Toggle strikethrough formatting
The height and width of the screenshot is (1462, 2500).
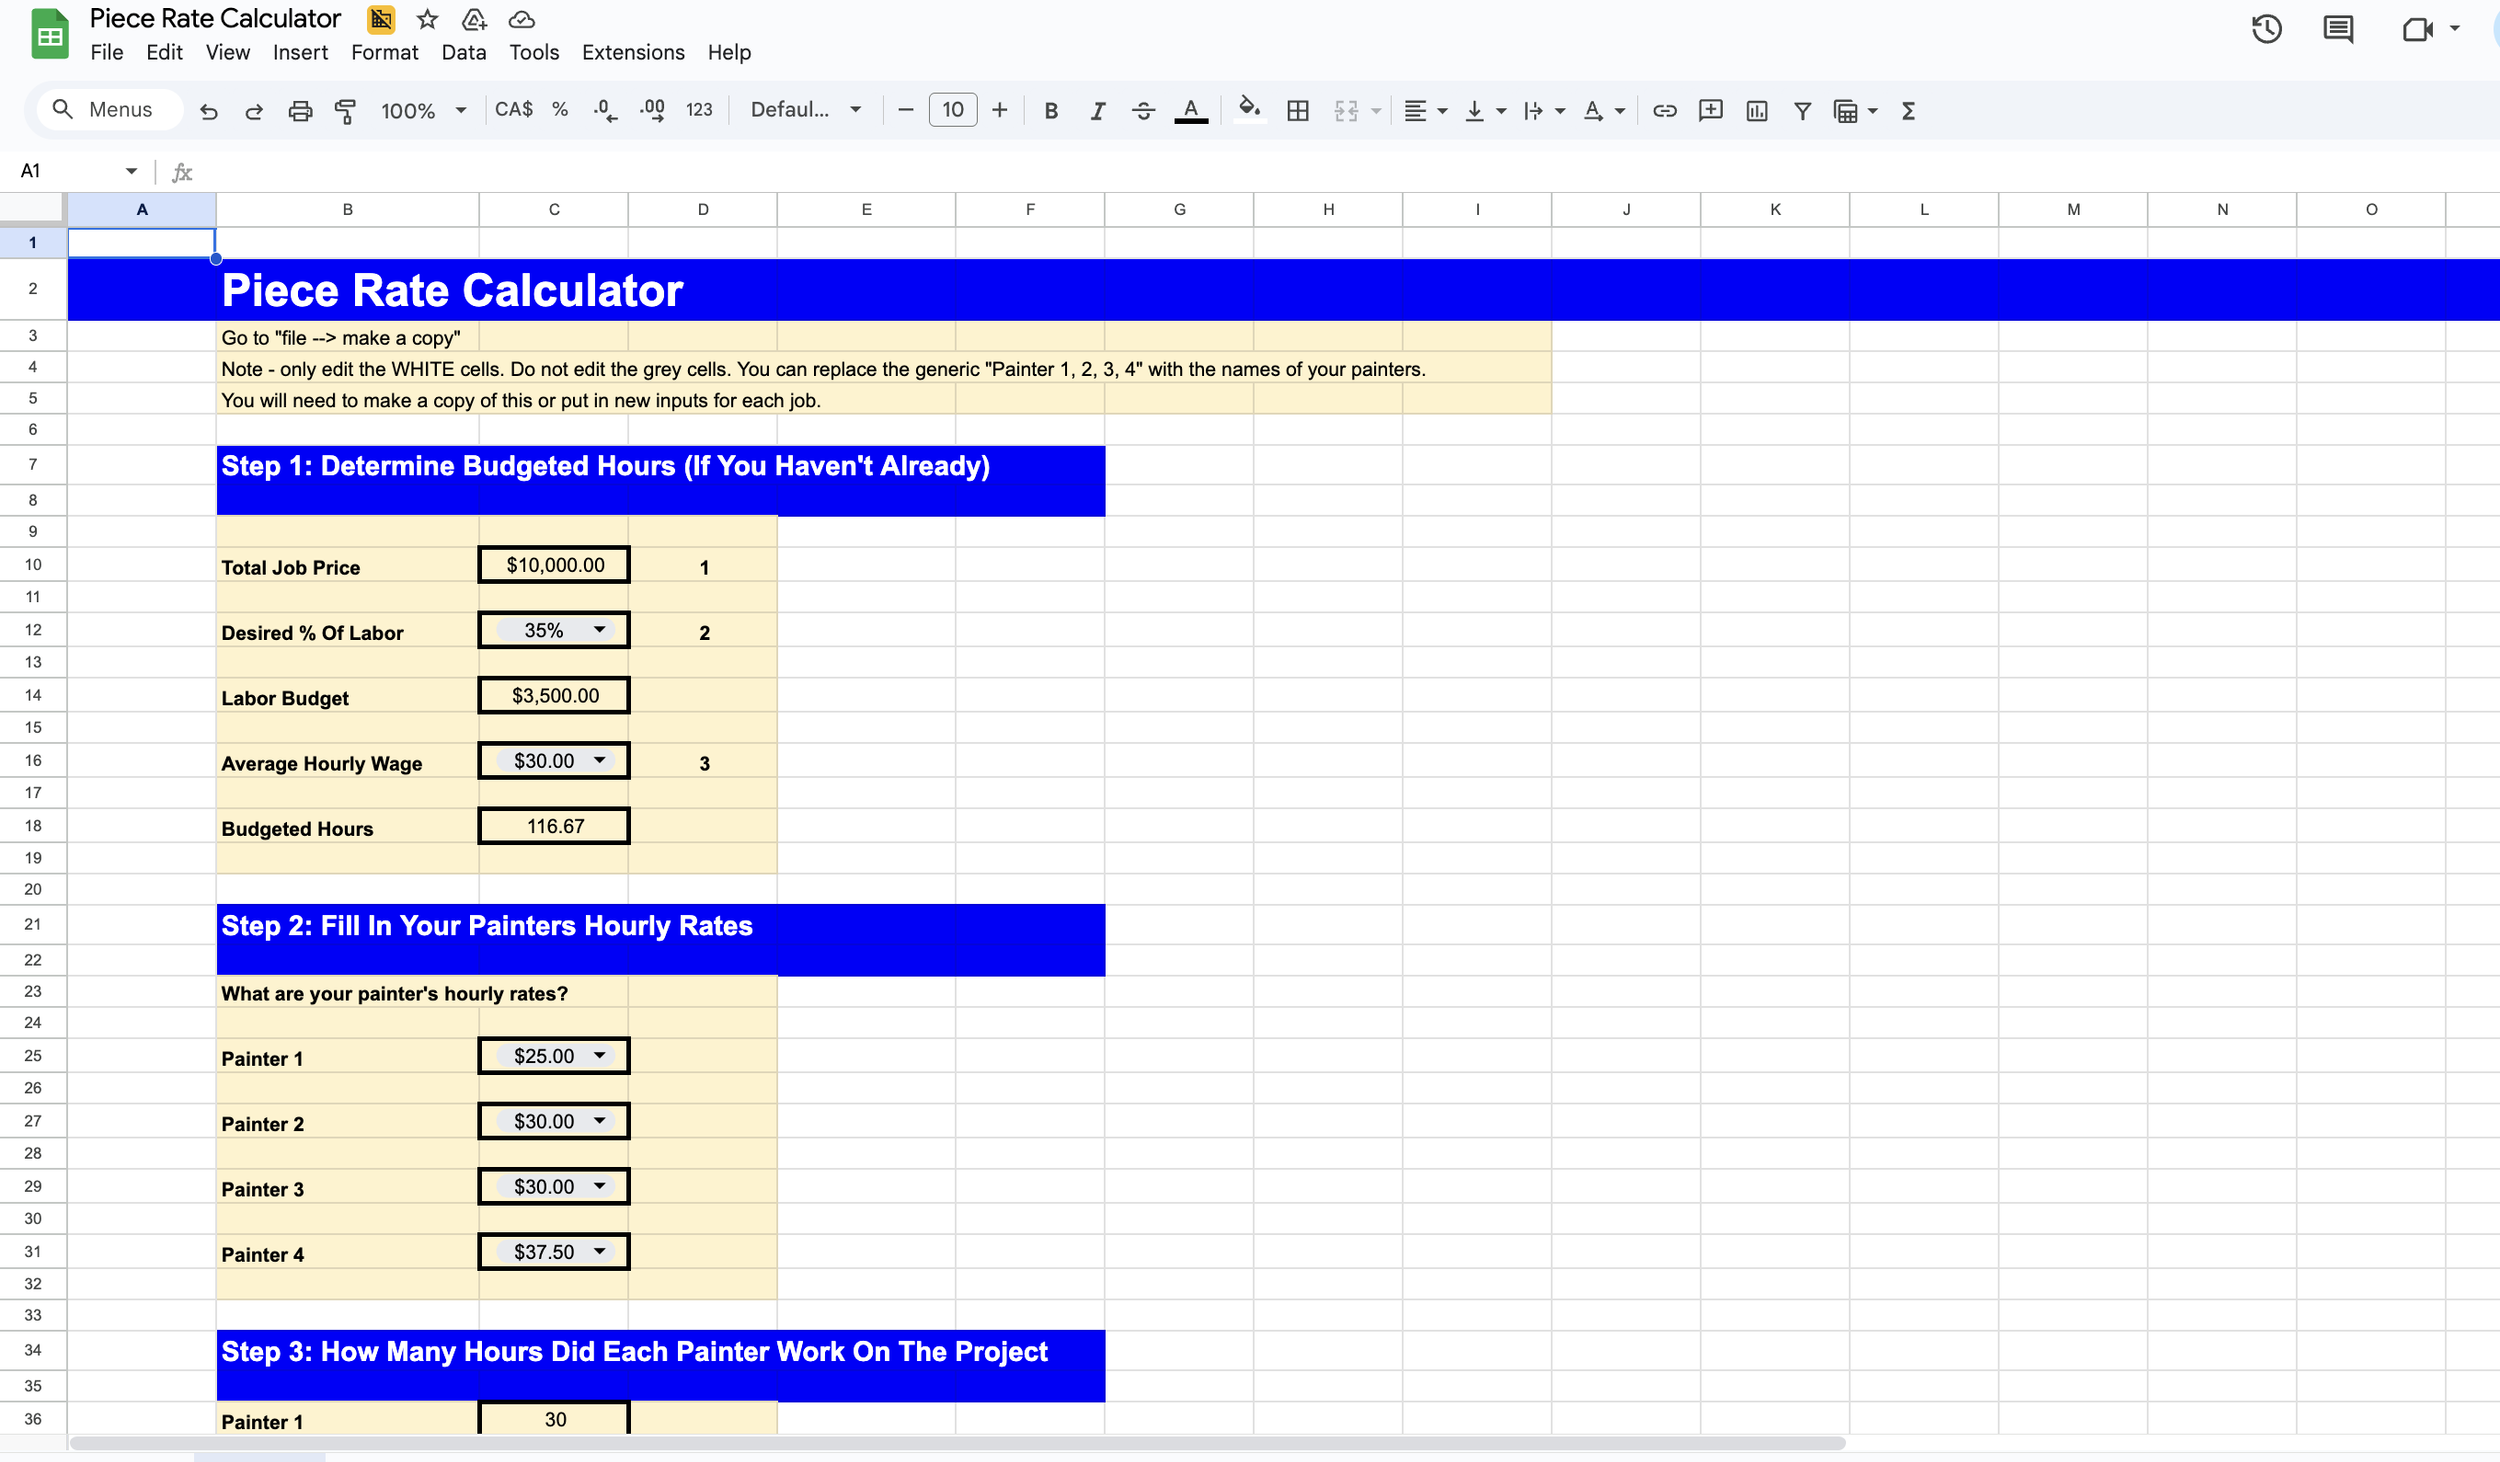point(1144,111)
